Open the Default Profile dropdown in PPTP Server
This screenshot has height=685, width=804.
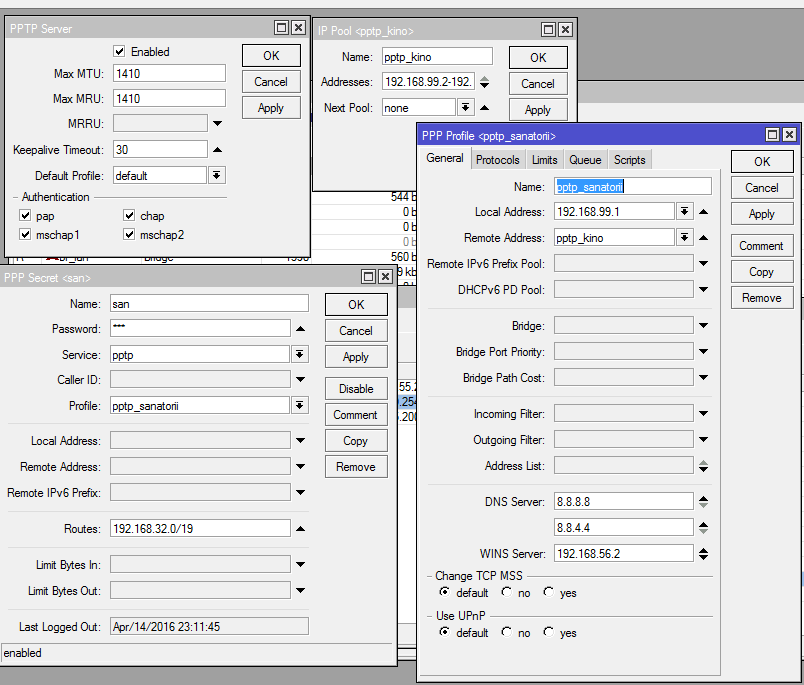tap(217, 175)
